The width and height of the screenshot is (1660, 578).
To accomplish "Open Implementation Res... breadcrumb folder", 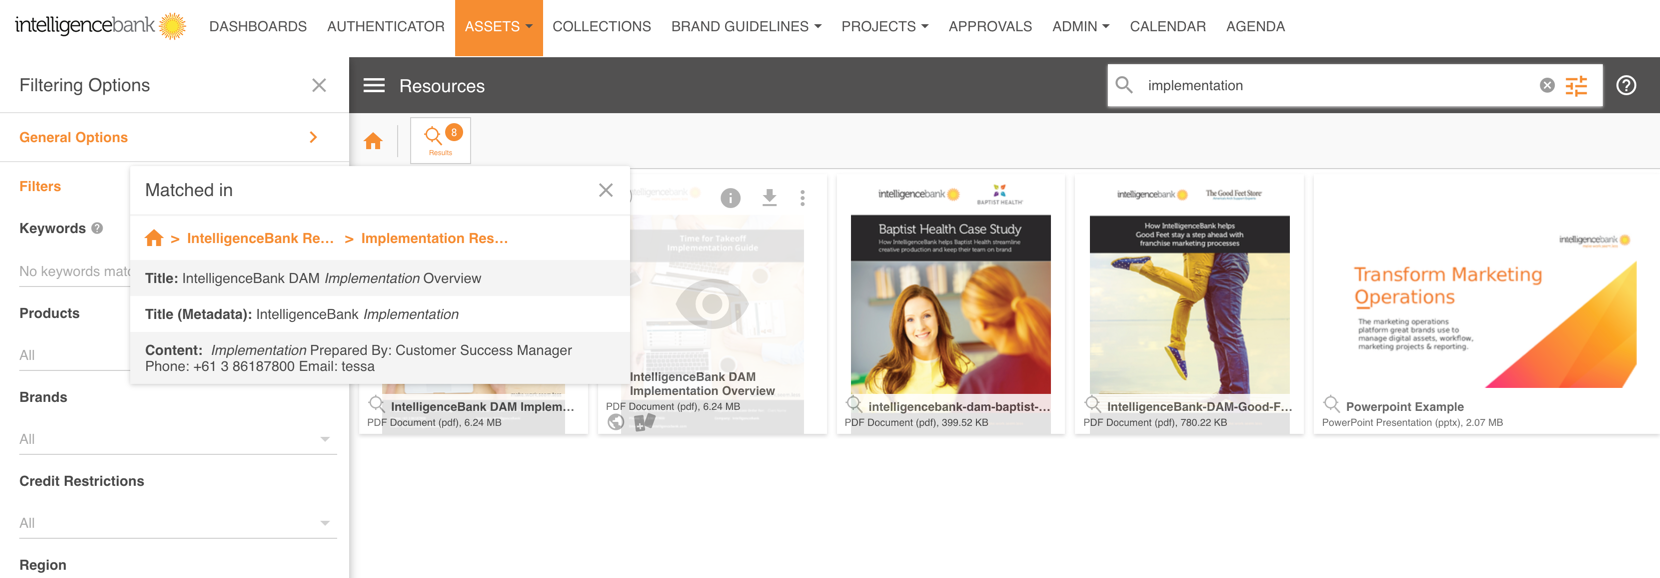I will [x=434, y=238].
